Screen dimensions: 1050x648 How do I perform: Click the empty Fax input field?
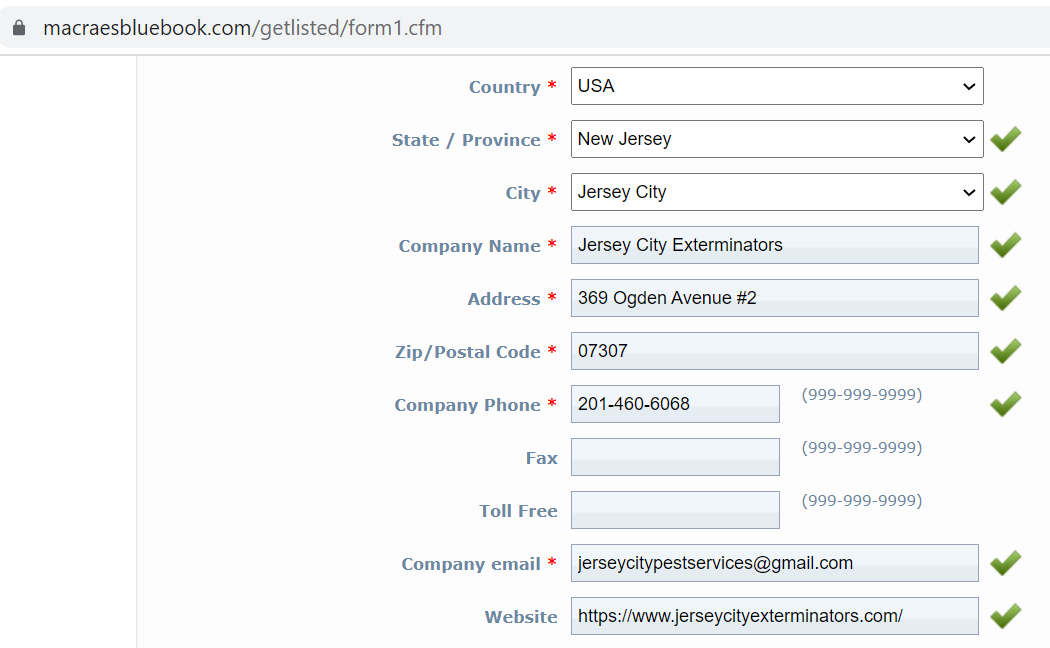click(x=675, y=457)
